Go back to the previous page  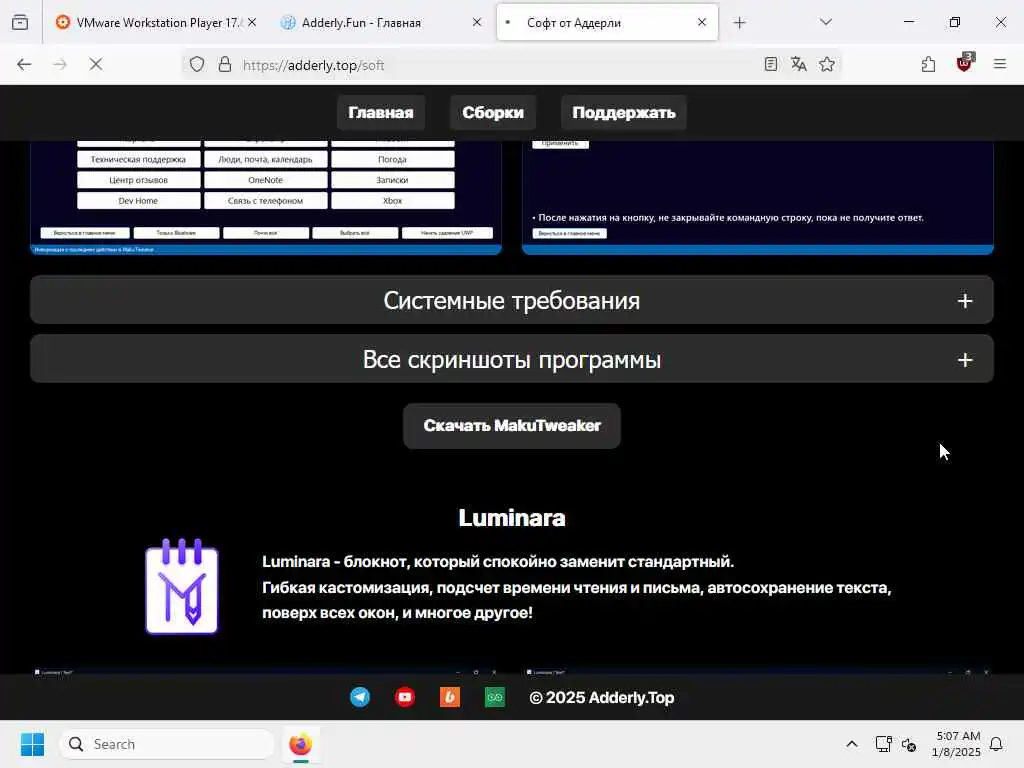[24, 65]
